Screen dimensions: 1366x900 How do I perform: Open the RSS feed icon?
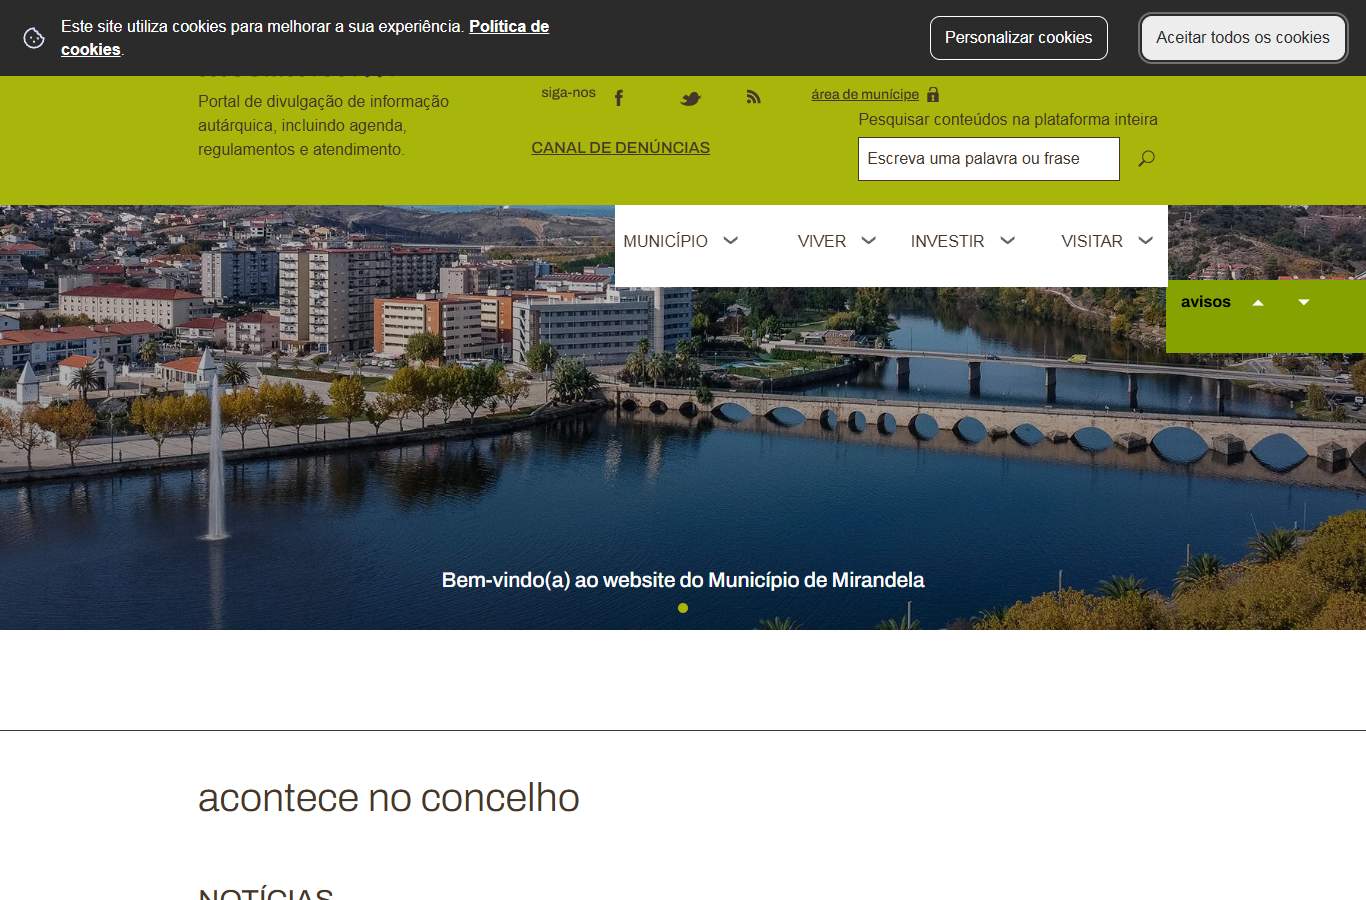tap(753, 97)
